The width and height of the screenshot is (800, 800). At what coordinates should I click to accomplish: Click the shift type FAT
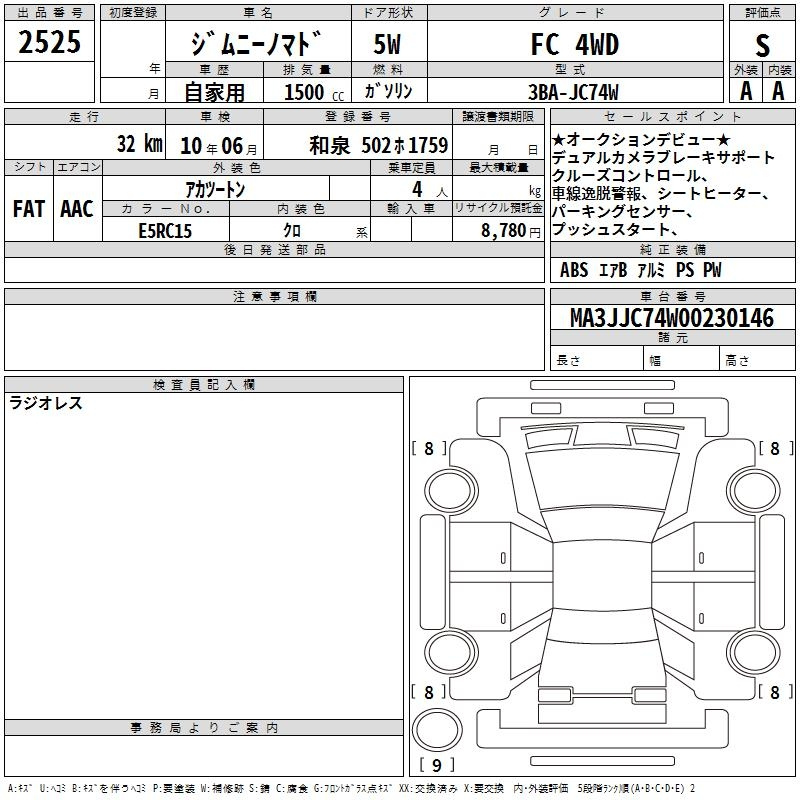29,209
